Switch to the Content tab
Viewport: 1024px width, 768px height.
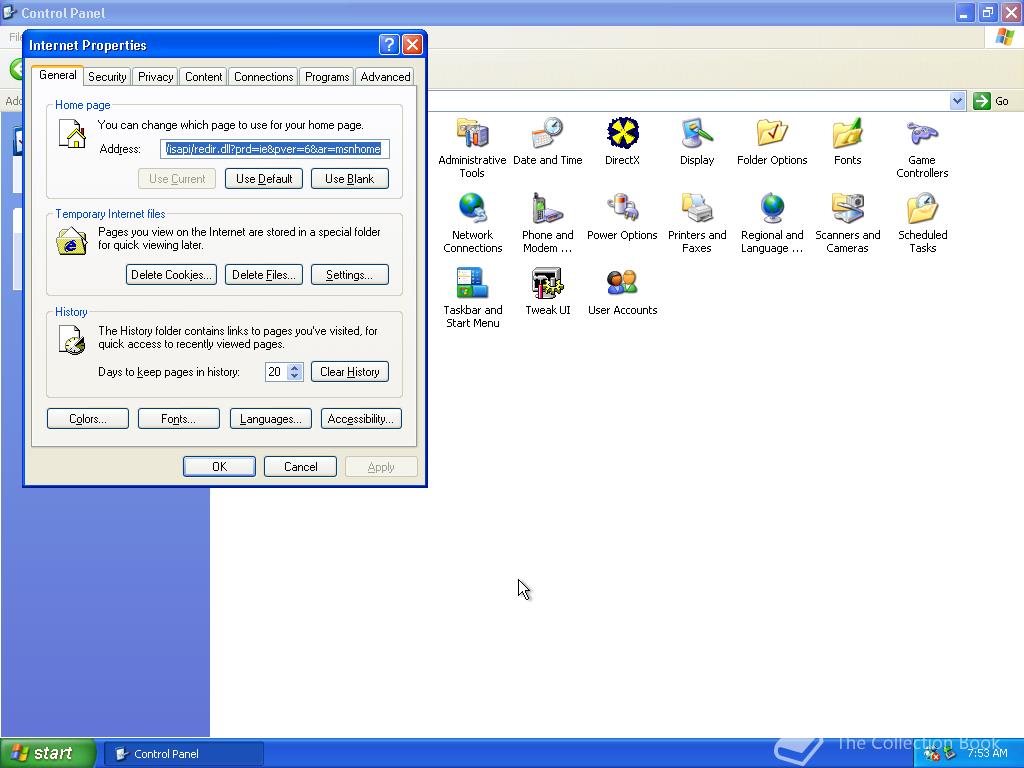(x=203, y=77)
